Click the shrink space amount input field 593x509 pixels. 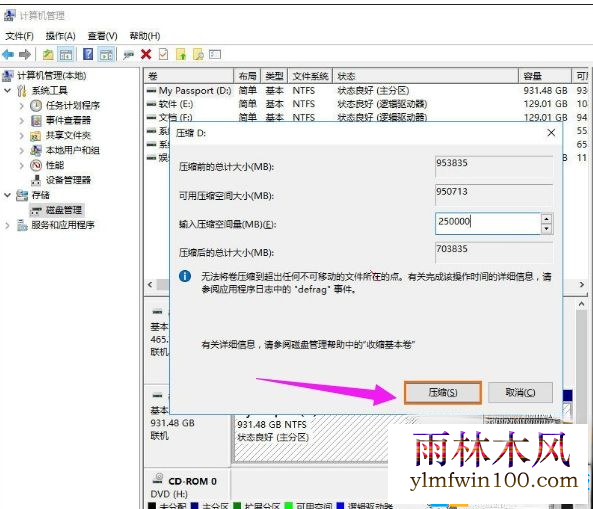click(x=488, y=223)
